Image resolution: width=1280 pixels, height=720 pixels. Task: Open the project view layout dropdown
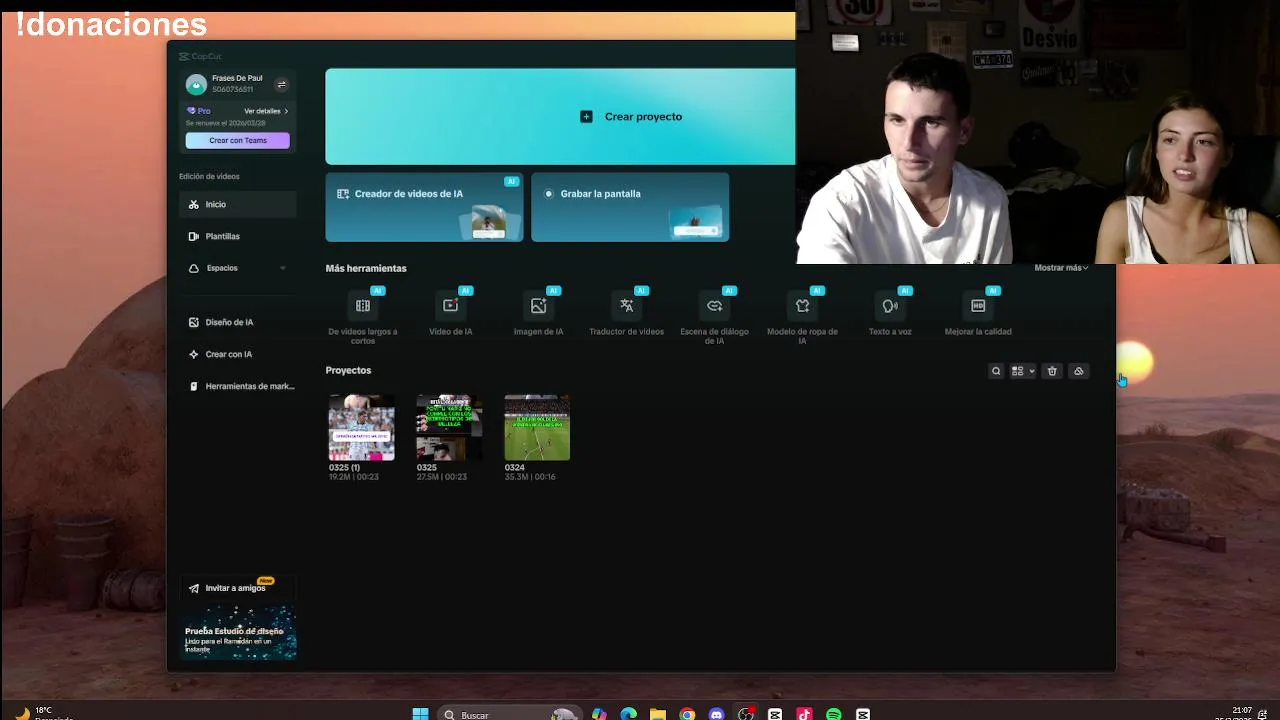(1023, 371)
